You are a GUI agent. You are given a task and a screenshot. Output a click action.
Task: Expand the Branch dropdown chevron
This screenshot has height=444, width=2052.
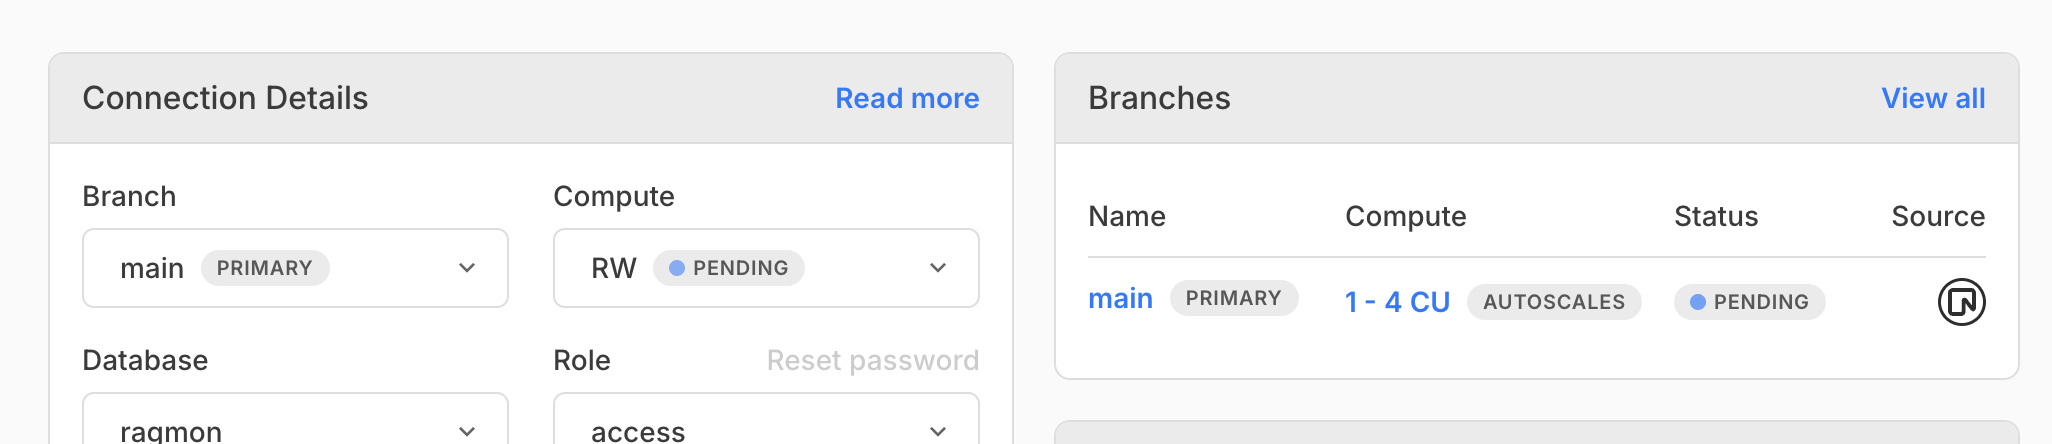coord(466,268)
